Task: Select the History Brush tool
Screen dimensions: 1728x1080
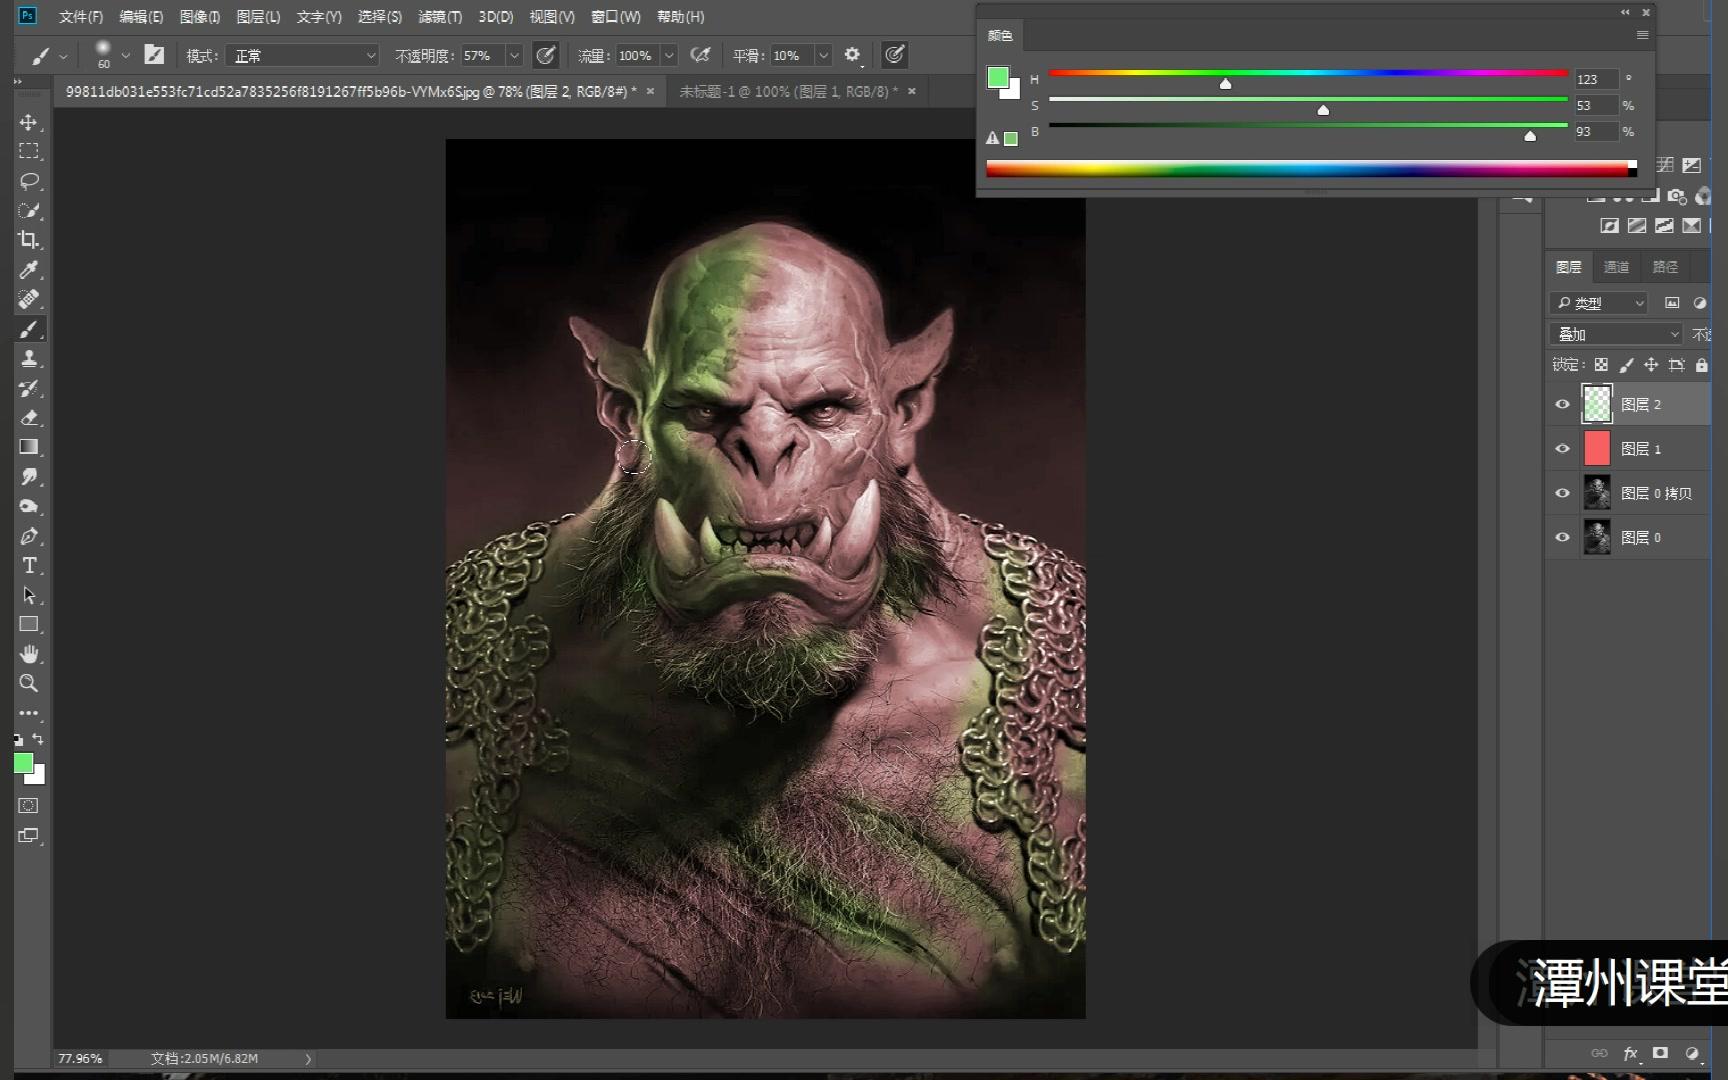Action: coord(28,388)
